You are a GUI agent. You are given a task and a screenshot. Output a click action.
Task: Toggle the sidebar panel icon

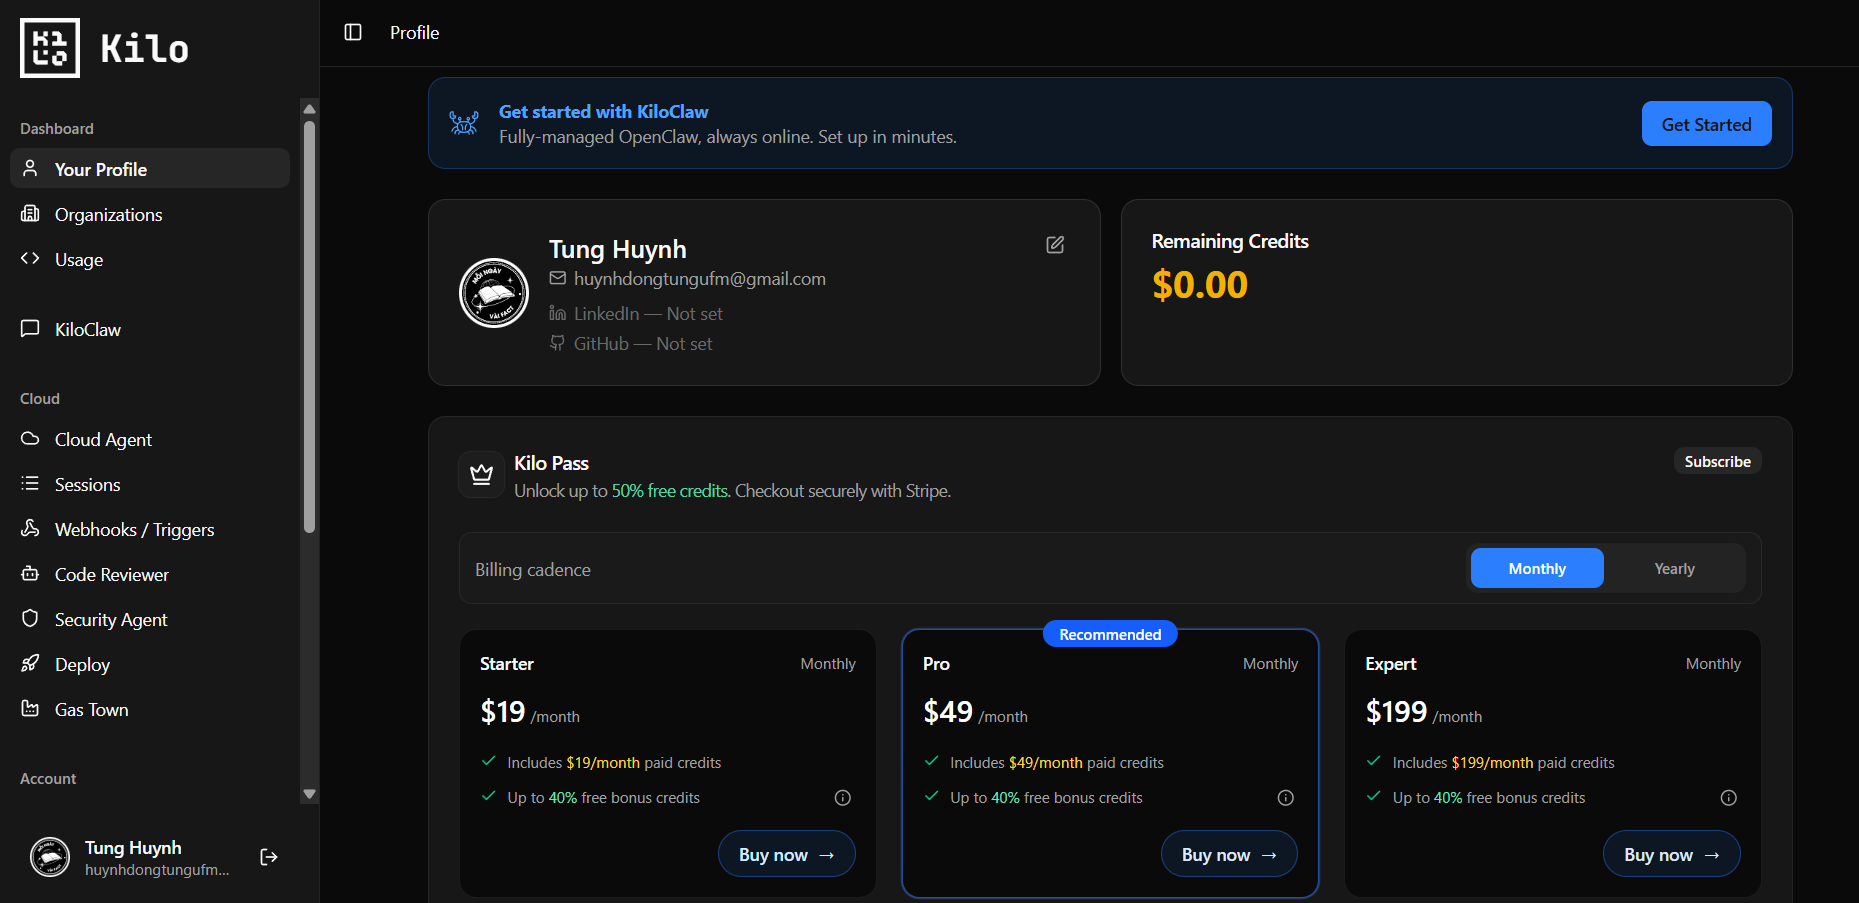[353, 32]
